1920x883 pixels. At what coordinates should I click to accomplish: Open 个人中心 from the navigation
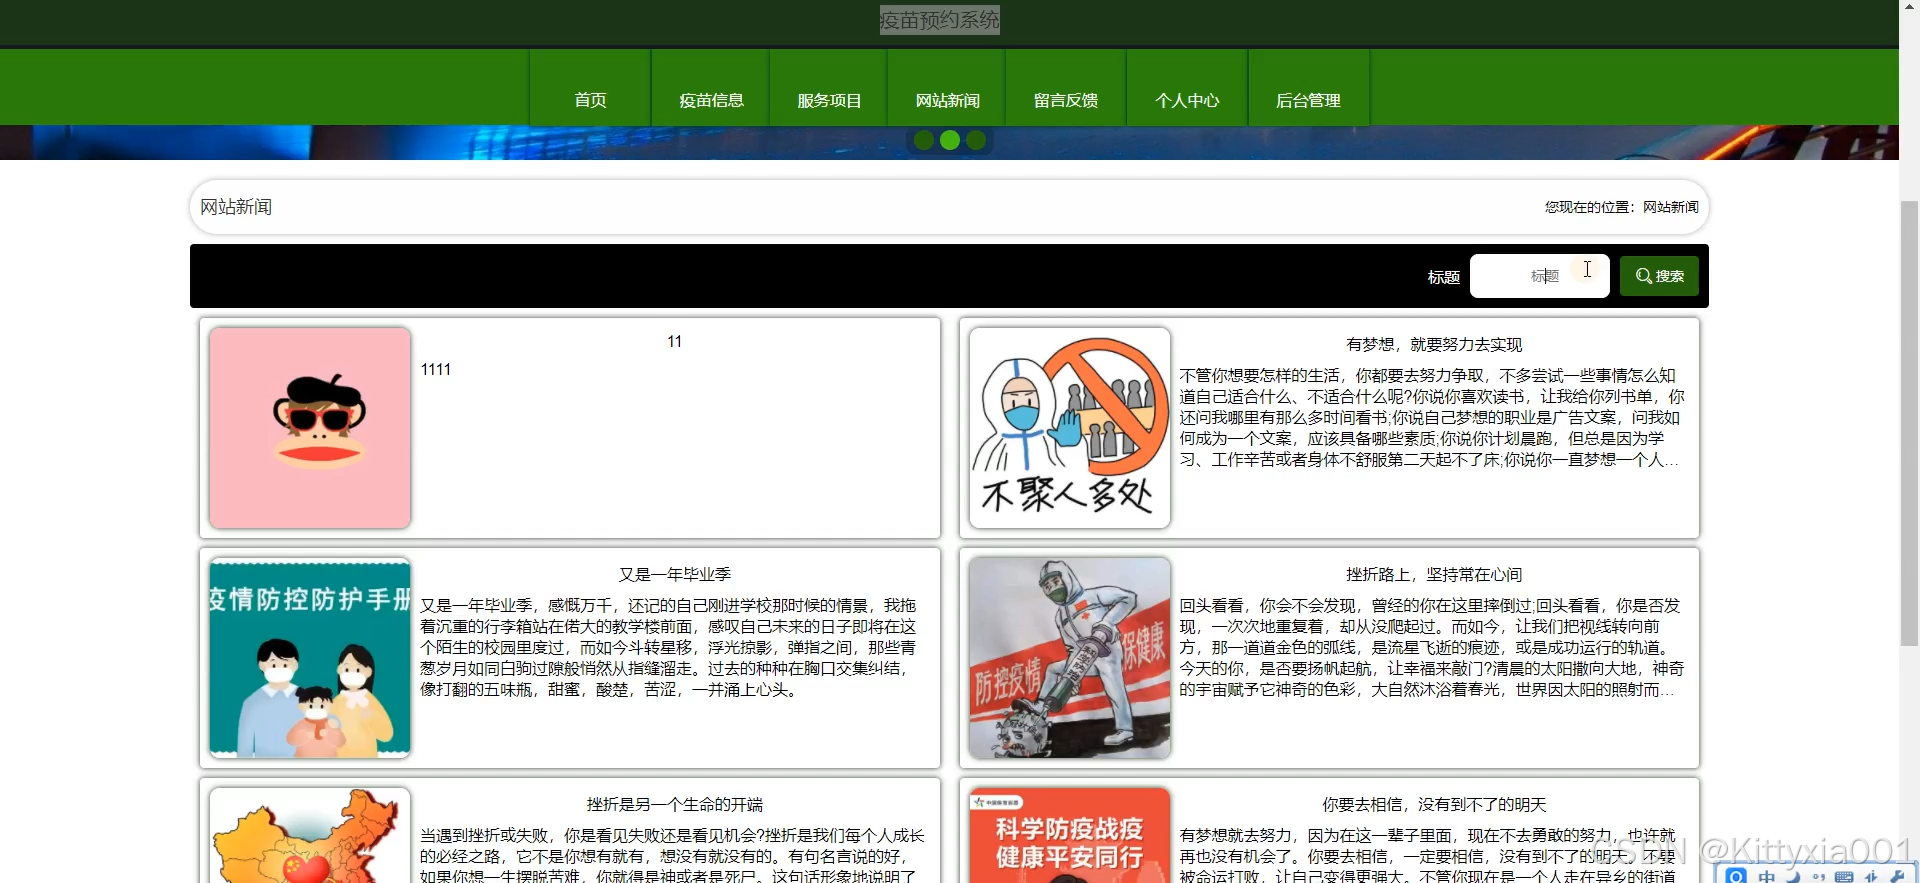point(1187,100)
